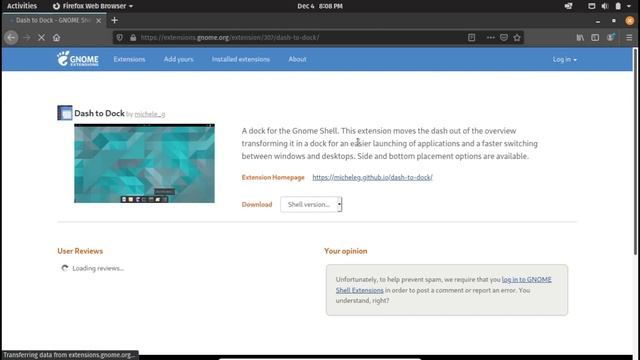Open the Log in dropdown
Screen dimensions: 640x360
[x=564, y=60]
